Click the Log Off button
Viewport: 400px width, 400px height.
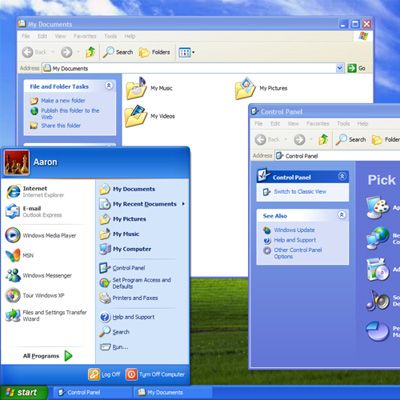(x=104, y=374)
